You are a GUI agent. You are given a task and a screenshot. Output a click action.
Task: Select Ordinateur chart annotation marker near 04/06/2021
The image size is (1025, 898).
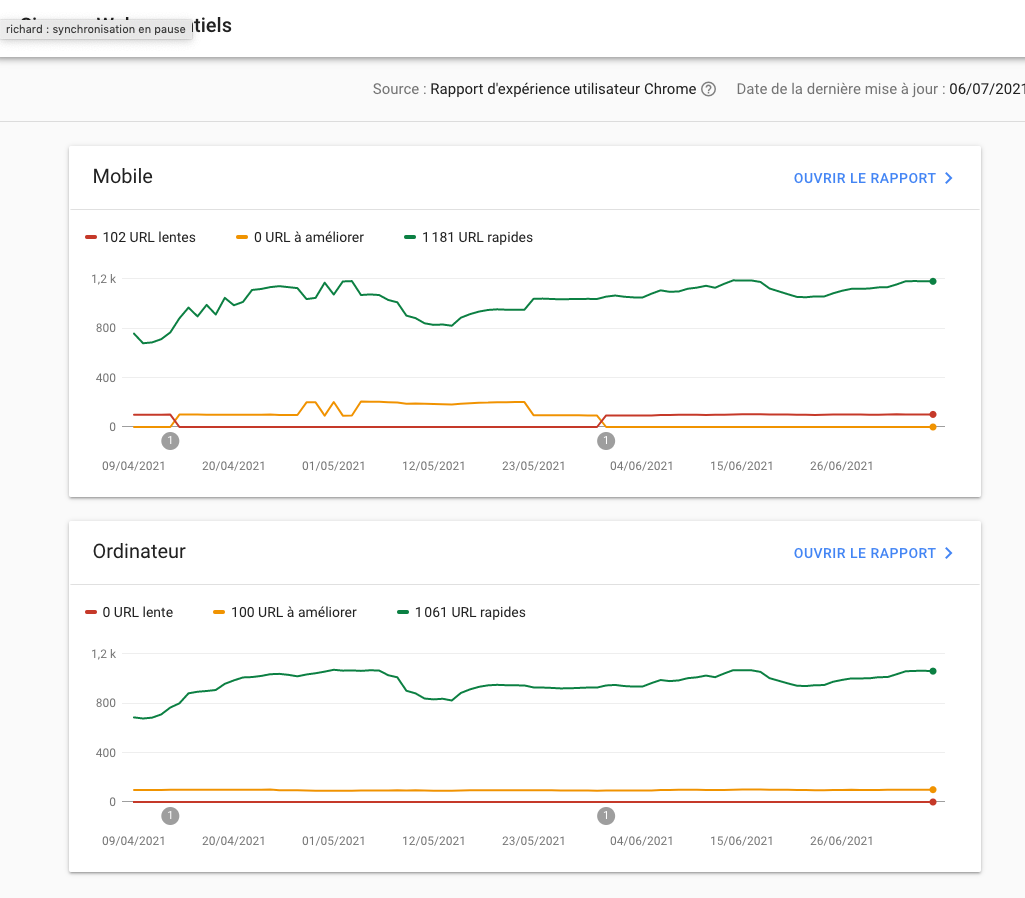[605, 816]
